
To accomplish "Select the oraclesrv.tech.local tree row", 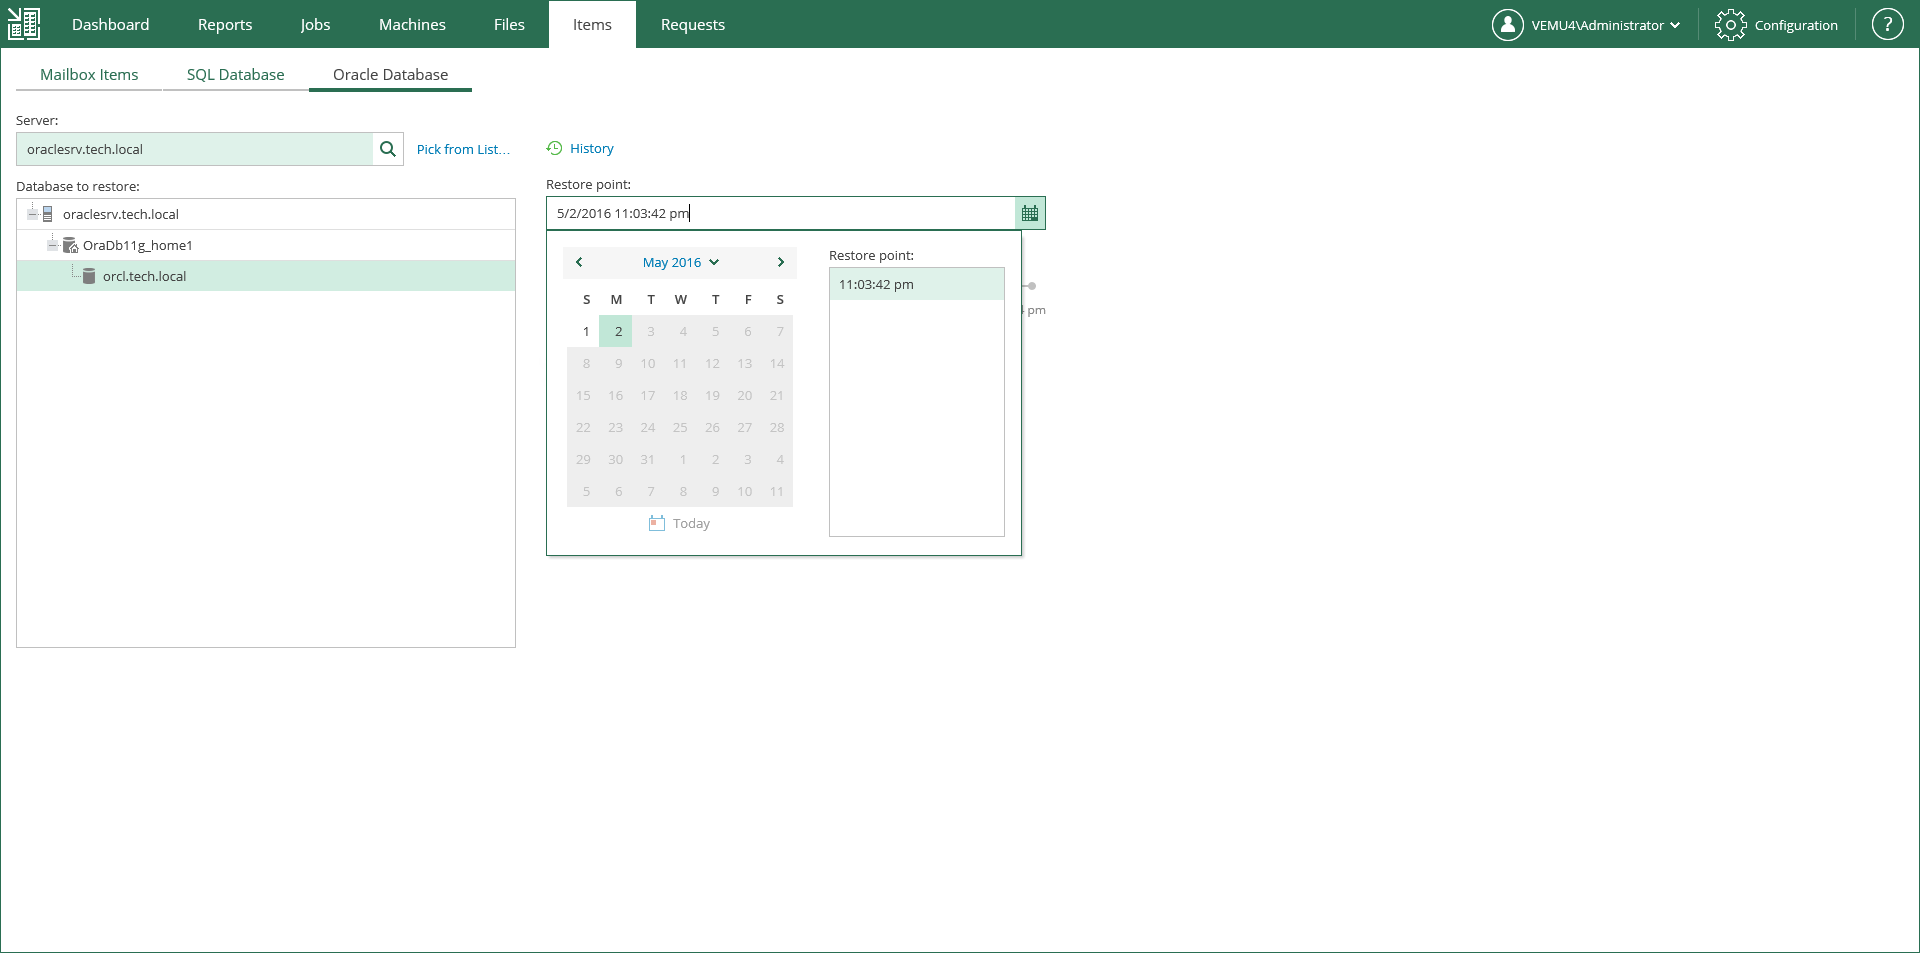I will [x=266, y=214].
